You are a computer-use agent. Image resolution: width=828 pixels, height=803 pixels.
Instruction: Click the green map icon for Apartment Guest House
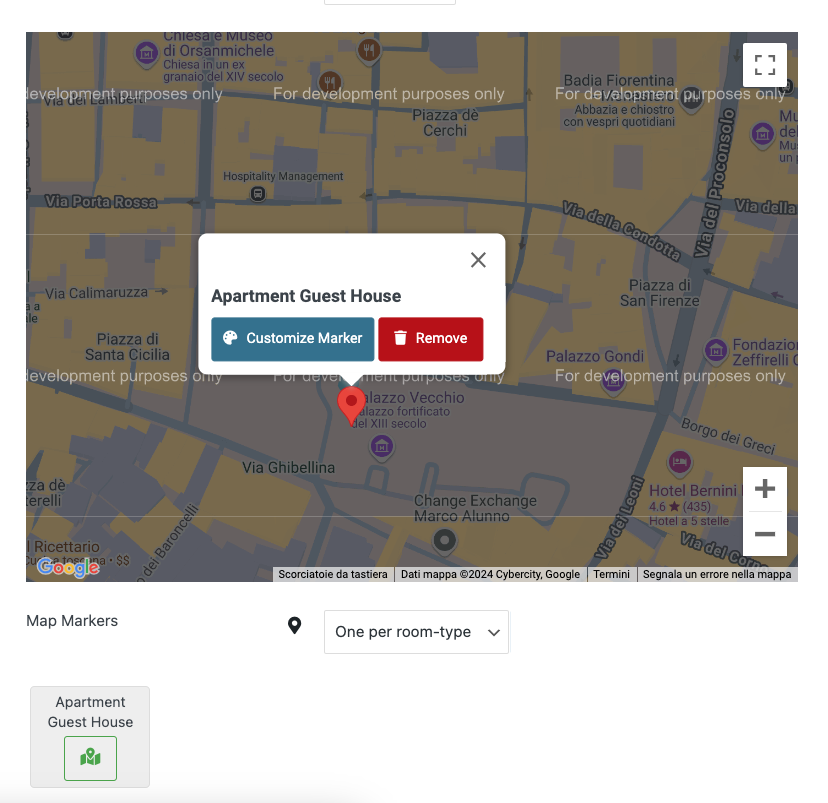pos(90,758)
